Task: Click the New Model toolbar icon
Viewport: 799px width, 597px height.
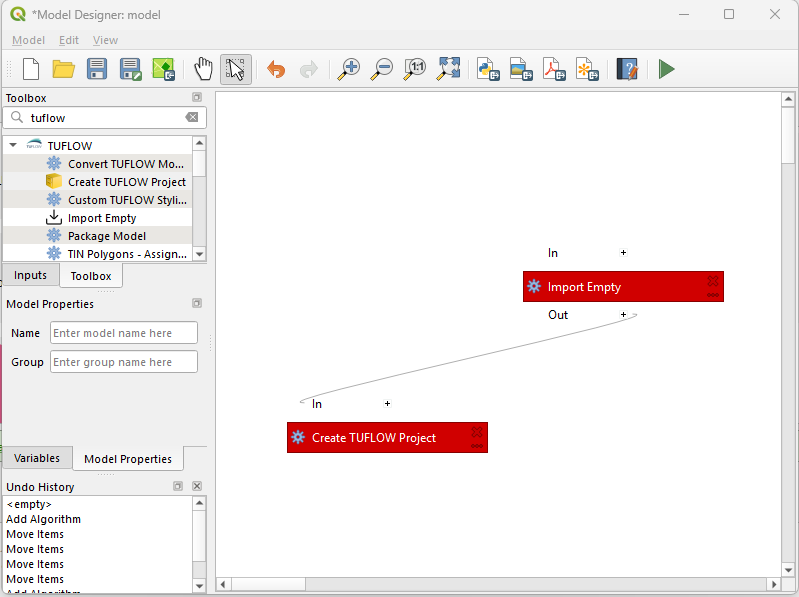Action: [31, 69]
